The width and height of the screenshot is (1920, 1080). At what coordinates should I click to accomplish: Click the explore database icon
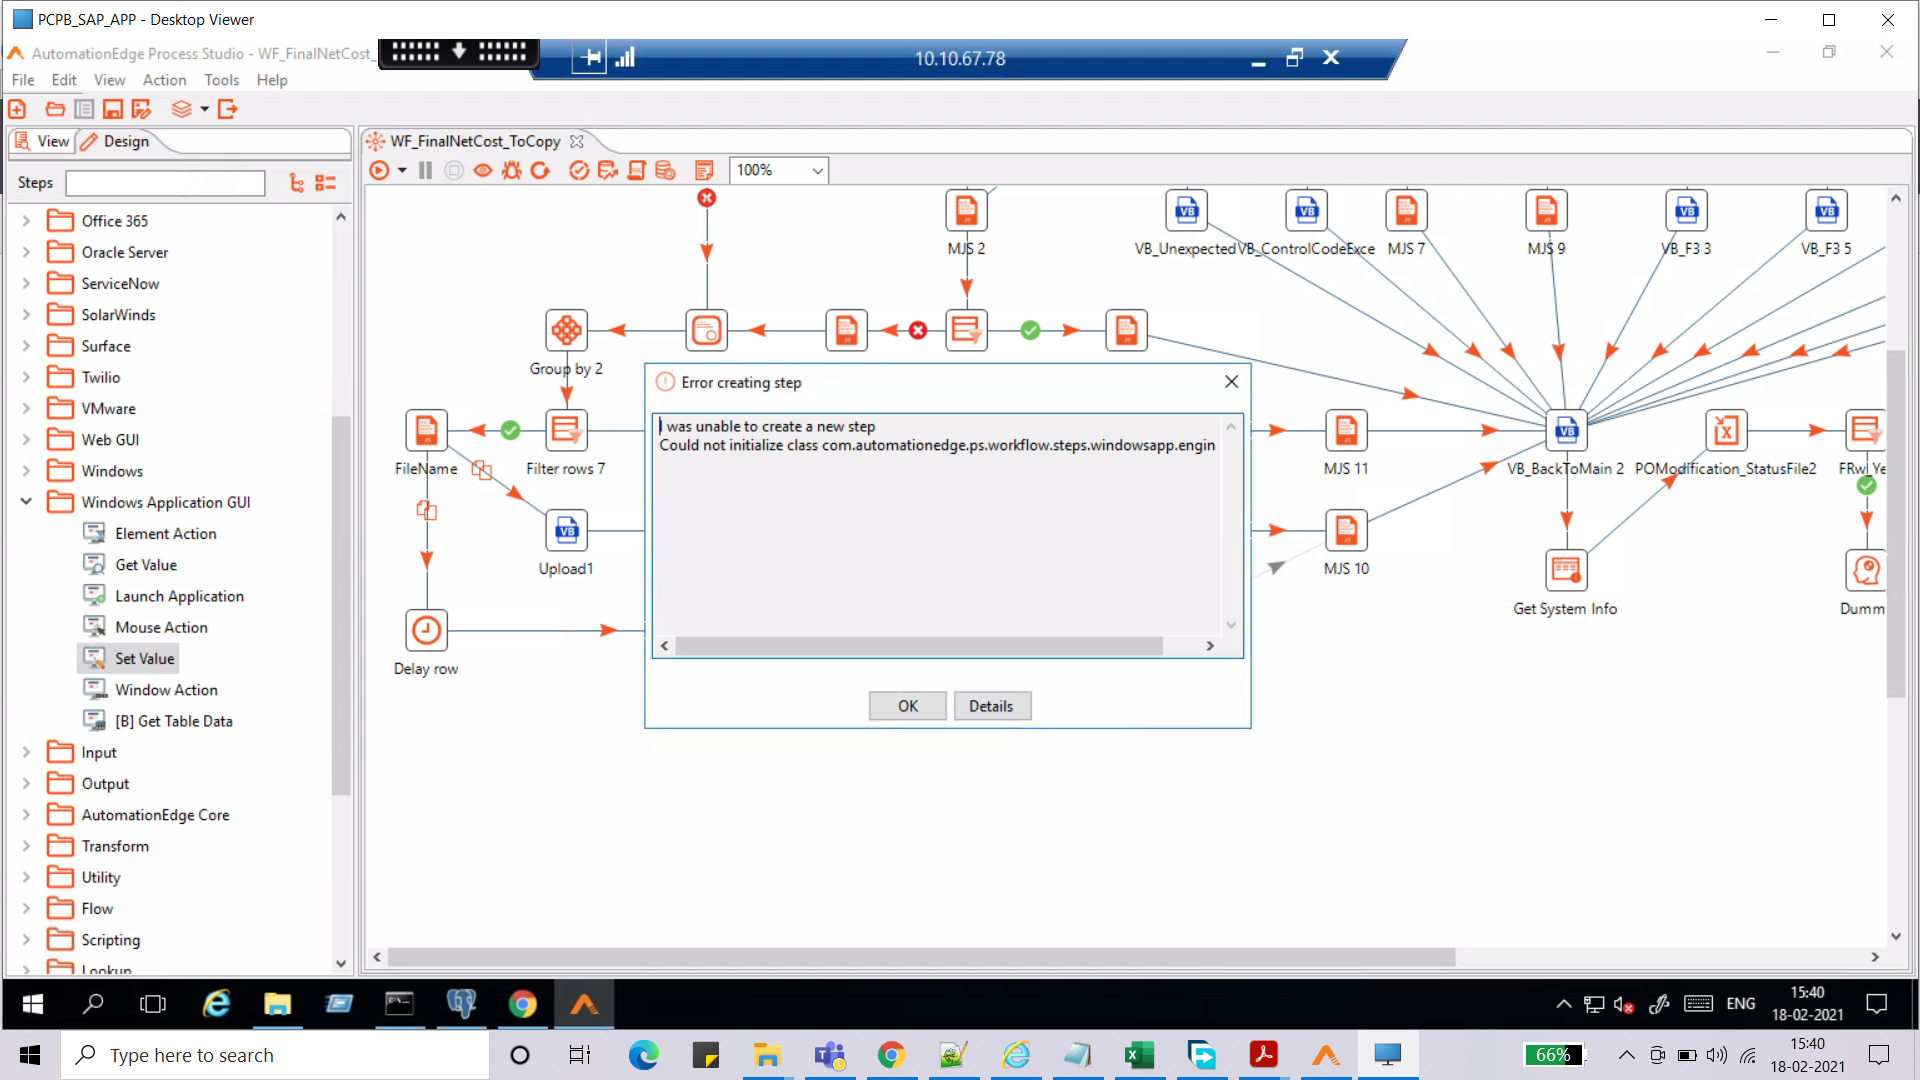click(665, 170)
